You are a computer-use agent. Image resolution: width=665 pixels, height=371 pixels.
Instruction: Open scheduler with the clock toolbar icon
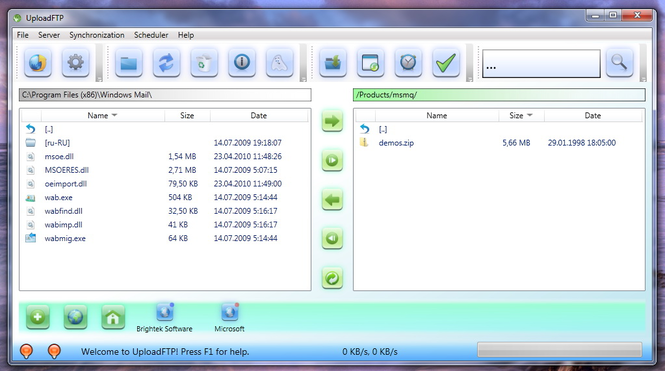tap(408, 63)
